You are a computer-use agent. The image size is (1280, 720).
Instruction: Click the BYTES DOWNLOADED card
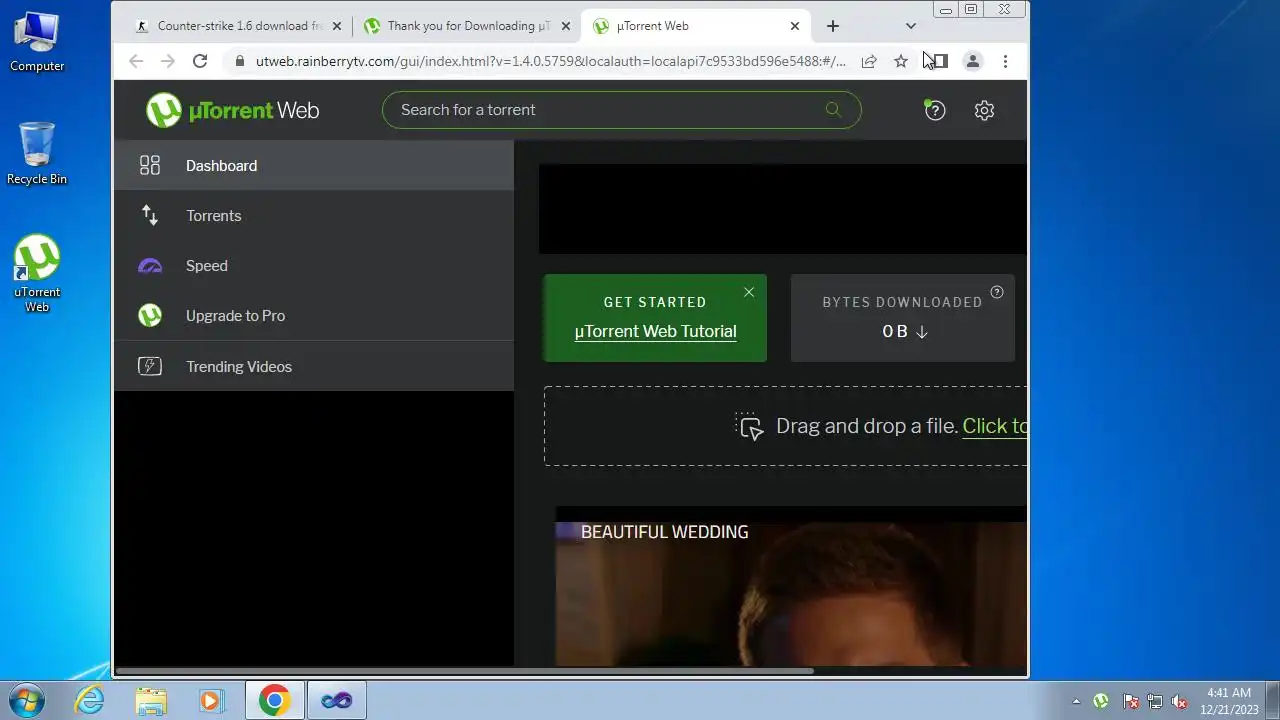pyautogui.click(x=902, y=318)
